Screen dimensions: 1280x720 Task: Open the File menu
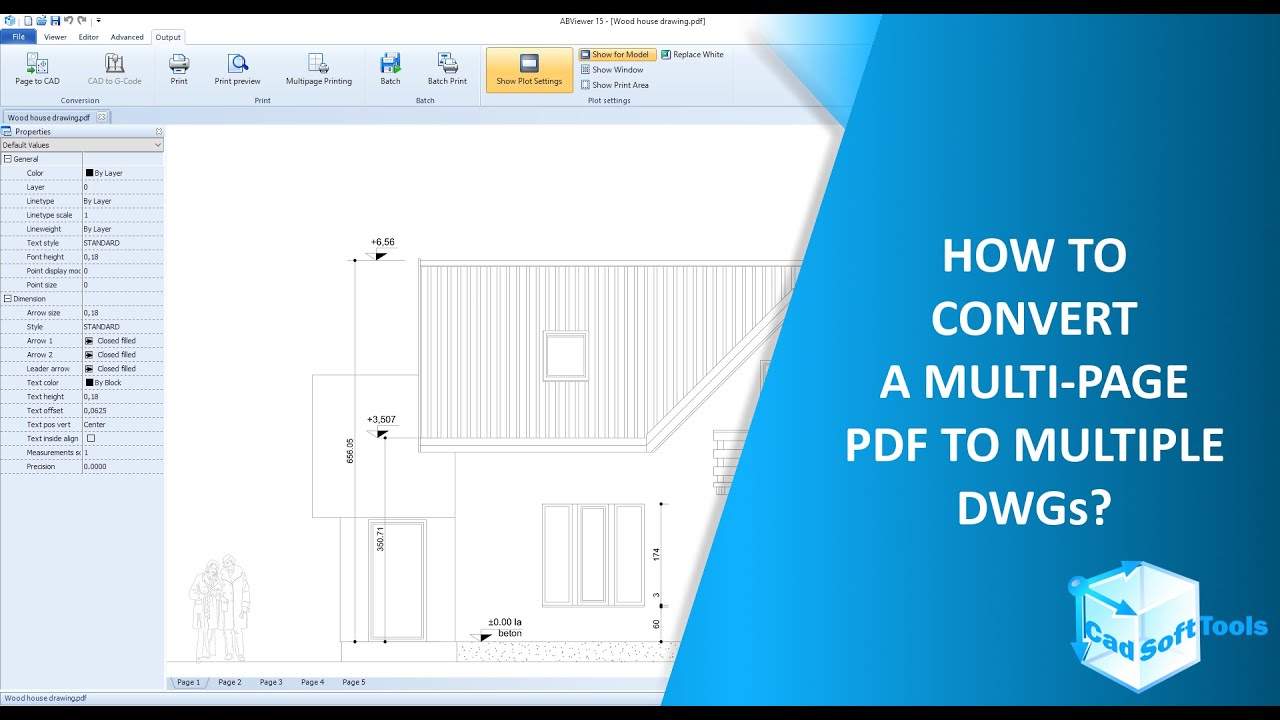pos(18,37)
